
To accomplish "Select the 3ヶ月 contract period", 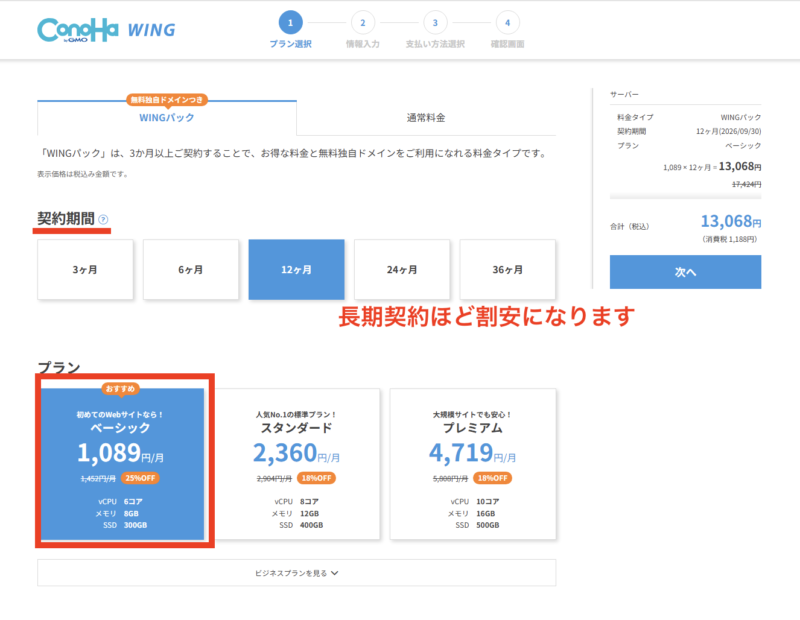I will [x=85, y=269].
